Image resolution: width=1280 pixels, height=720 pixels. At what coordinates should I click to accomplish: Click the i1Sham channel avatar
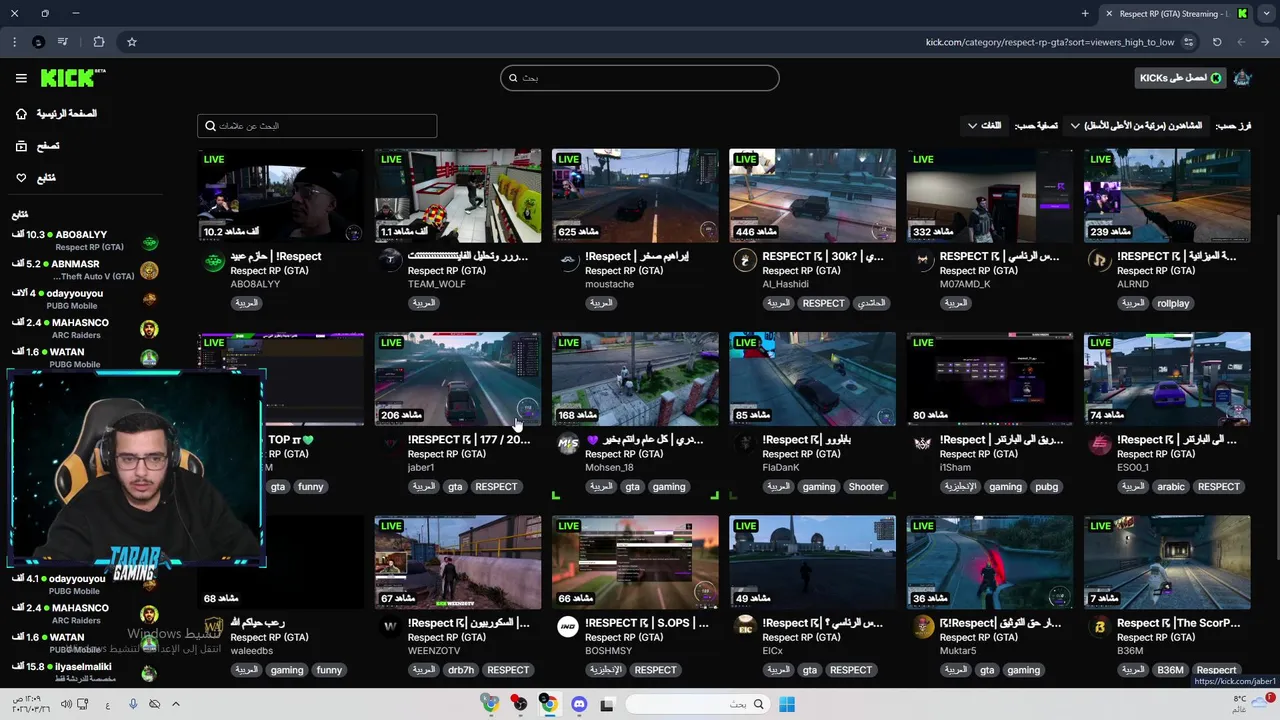(922, 445)
